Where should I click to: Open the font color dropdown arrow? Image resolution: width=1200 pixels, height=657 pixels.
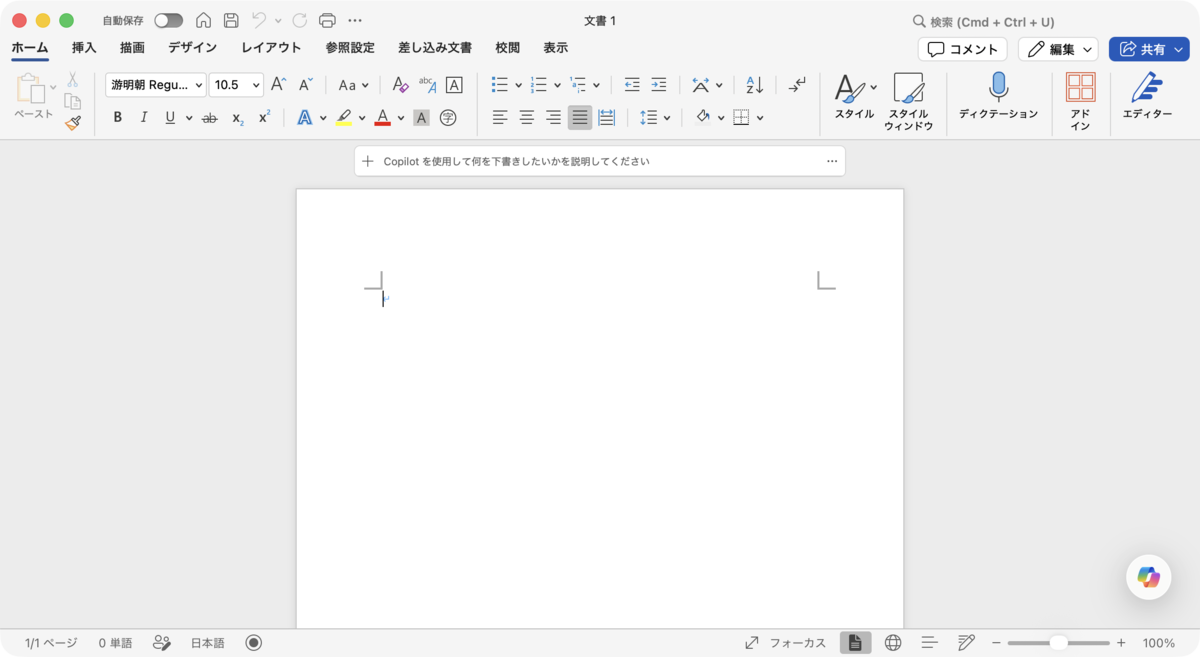point(401,118)
